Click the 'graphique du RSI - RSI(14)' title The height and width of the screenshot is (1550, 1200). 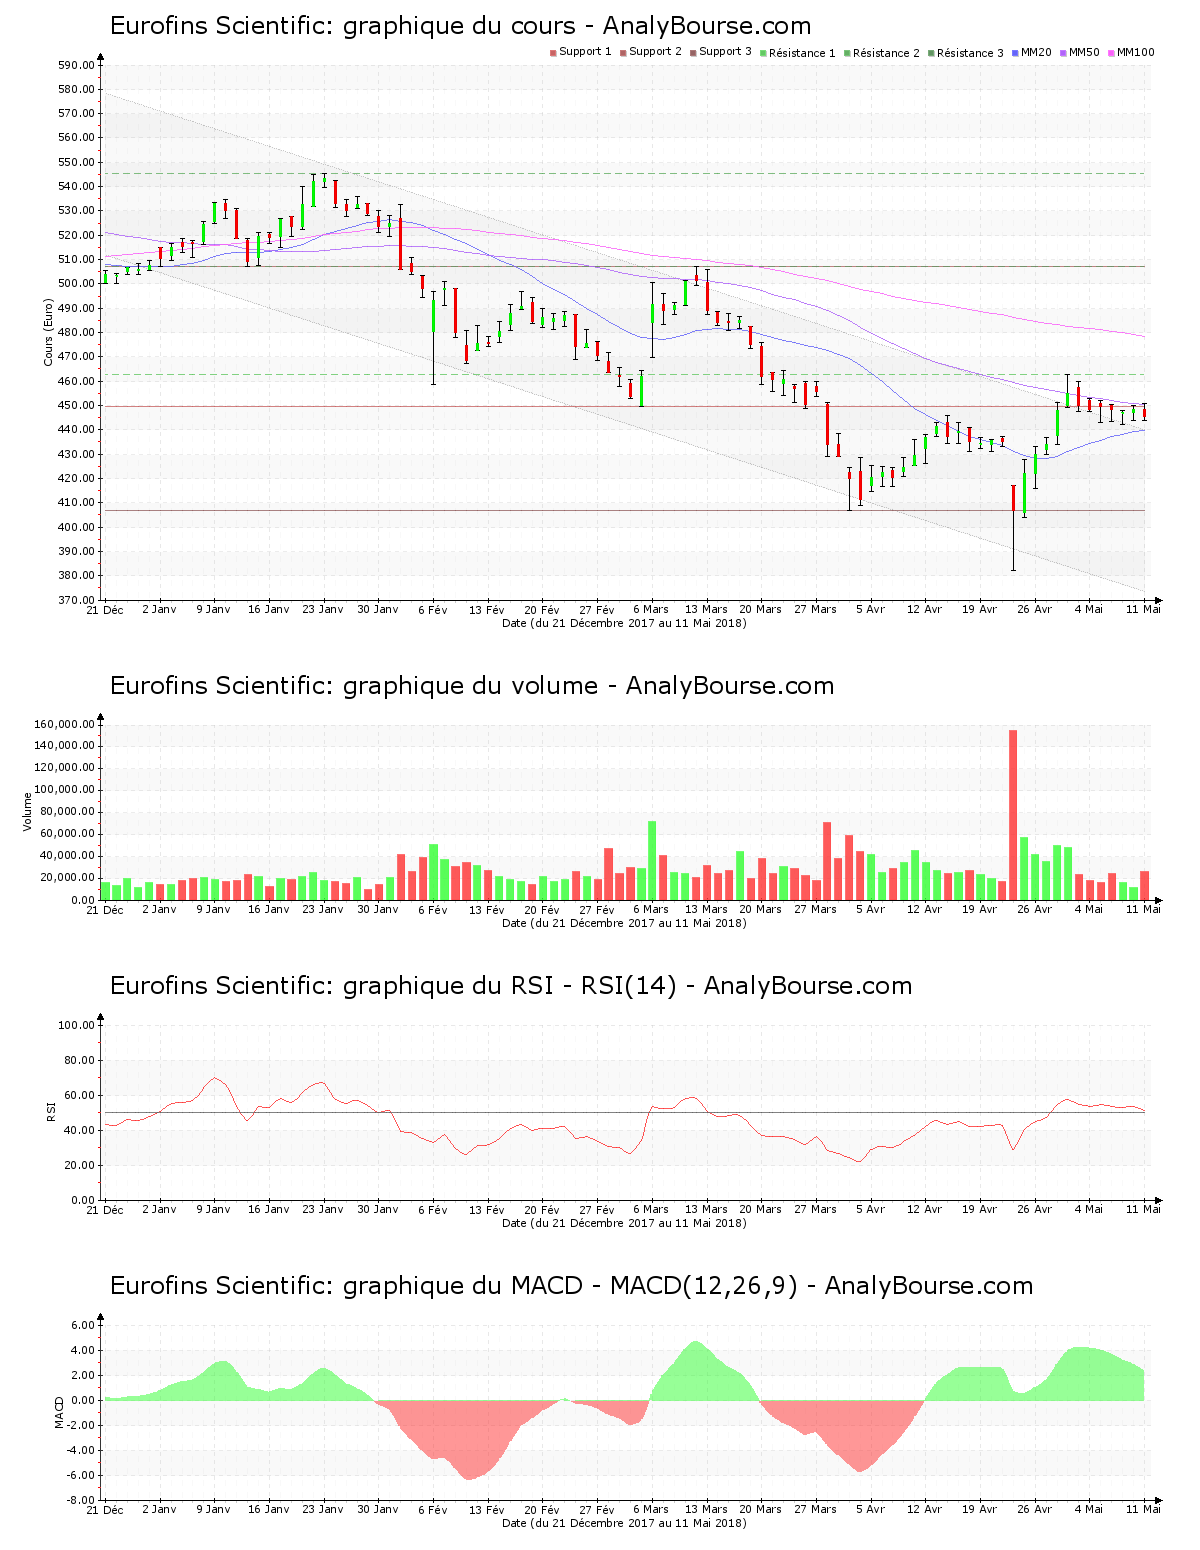[x=511, y=986]
